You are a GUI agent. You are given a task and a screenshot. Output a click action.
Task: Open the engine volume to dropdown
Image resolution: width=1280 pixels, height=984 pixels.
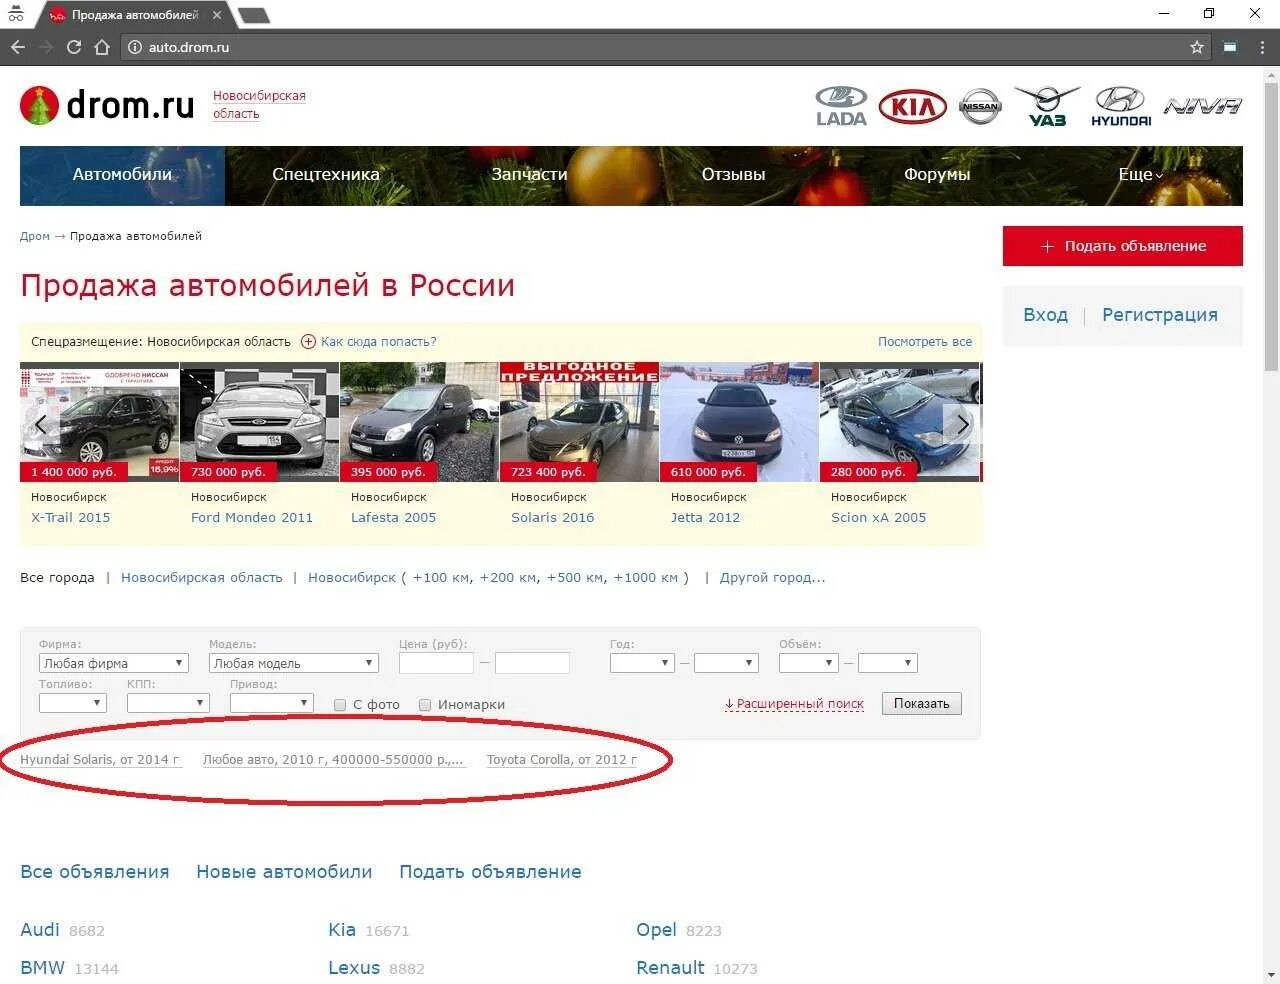click(x=887, y=663)
